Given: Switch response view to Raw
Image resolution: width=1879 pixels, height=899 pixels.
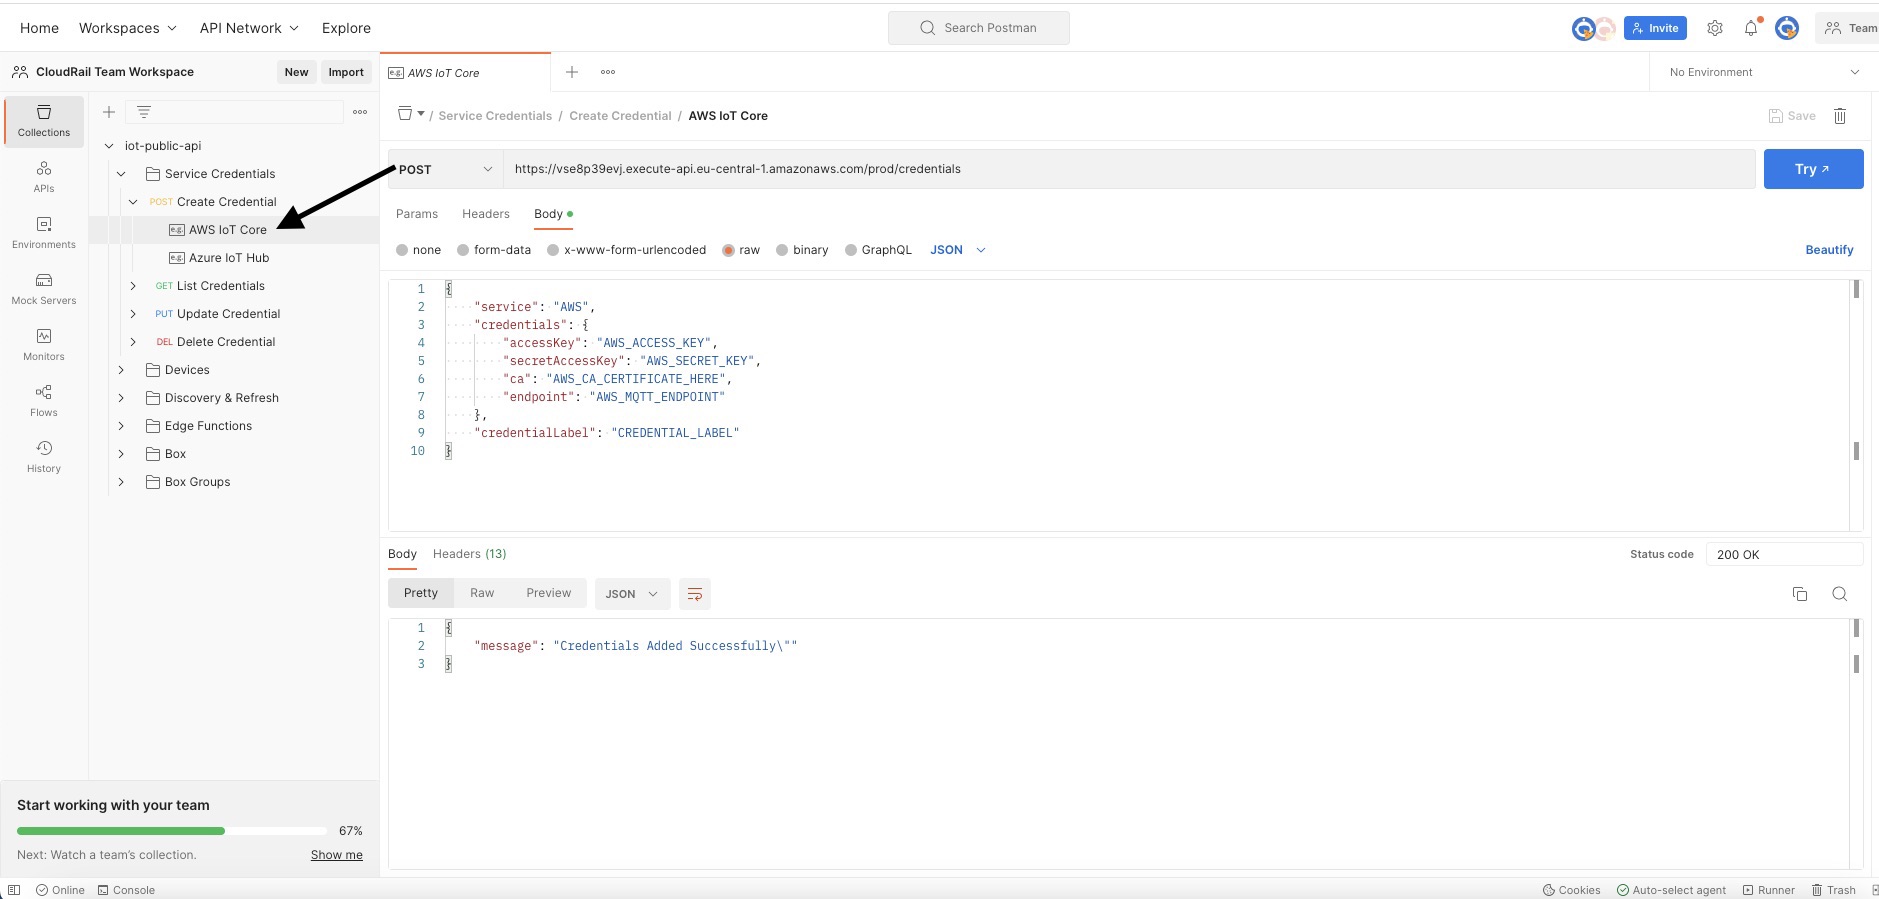Looking at the screenshot, I should (x=482, y=593).
